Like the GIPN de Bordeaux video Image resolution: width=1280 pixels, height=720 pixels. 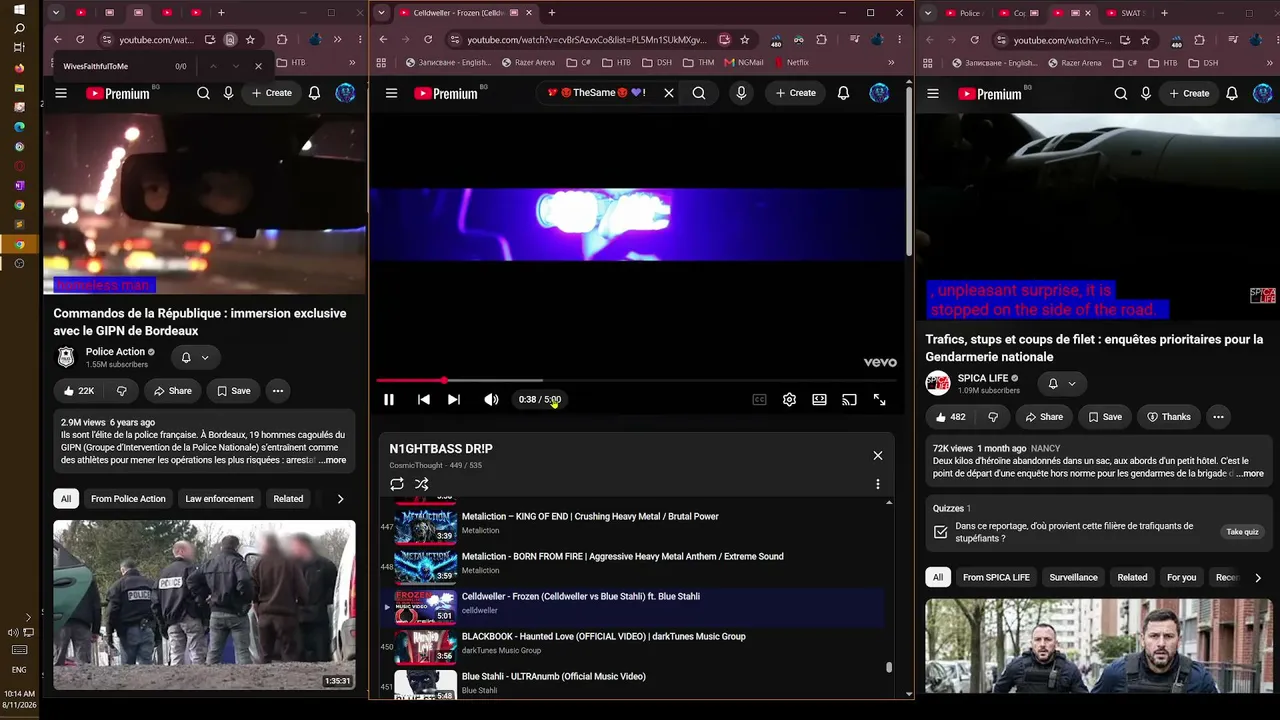pyautogui.click(x=78, y=391)
